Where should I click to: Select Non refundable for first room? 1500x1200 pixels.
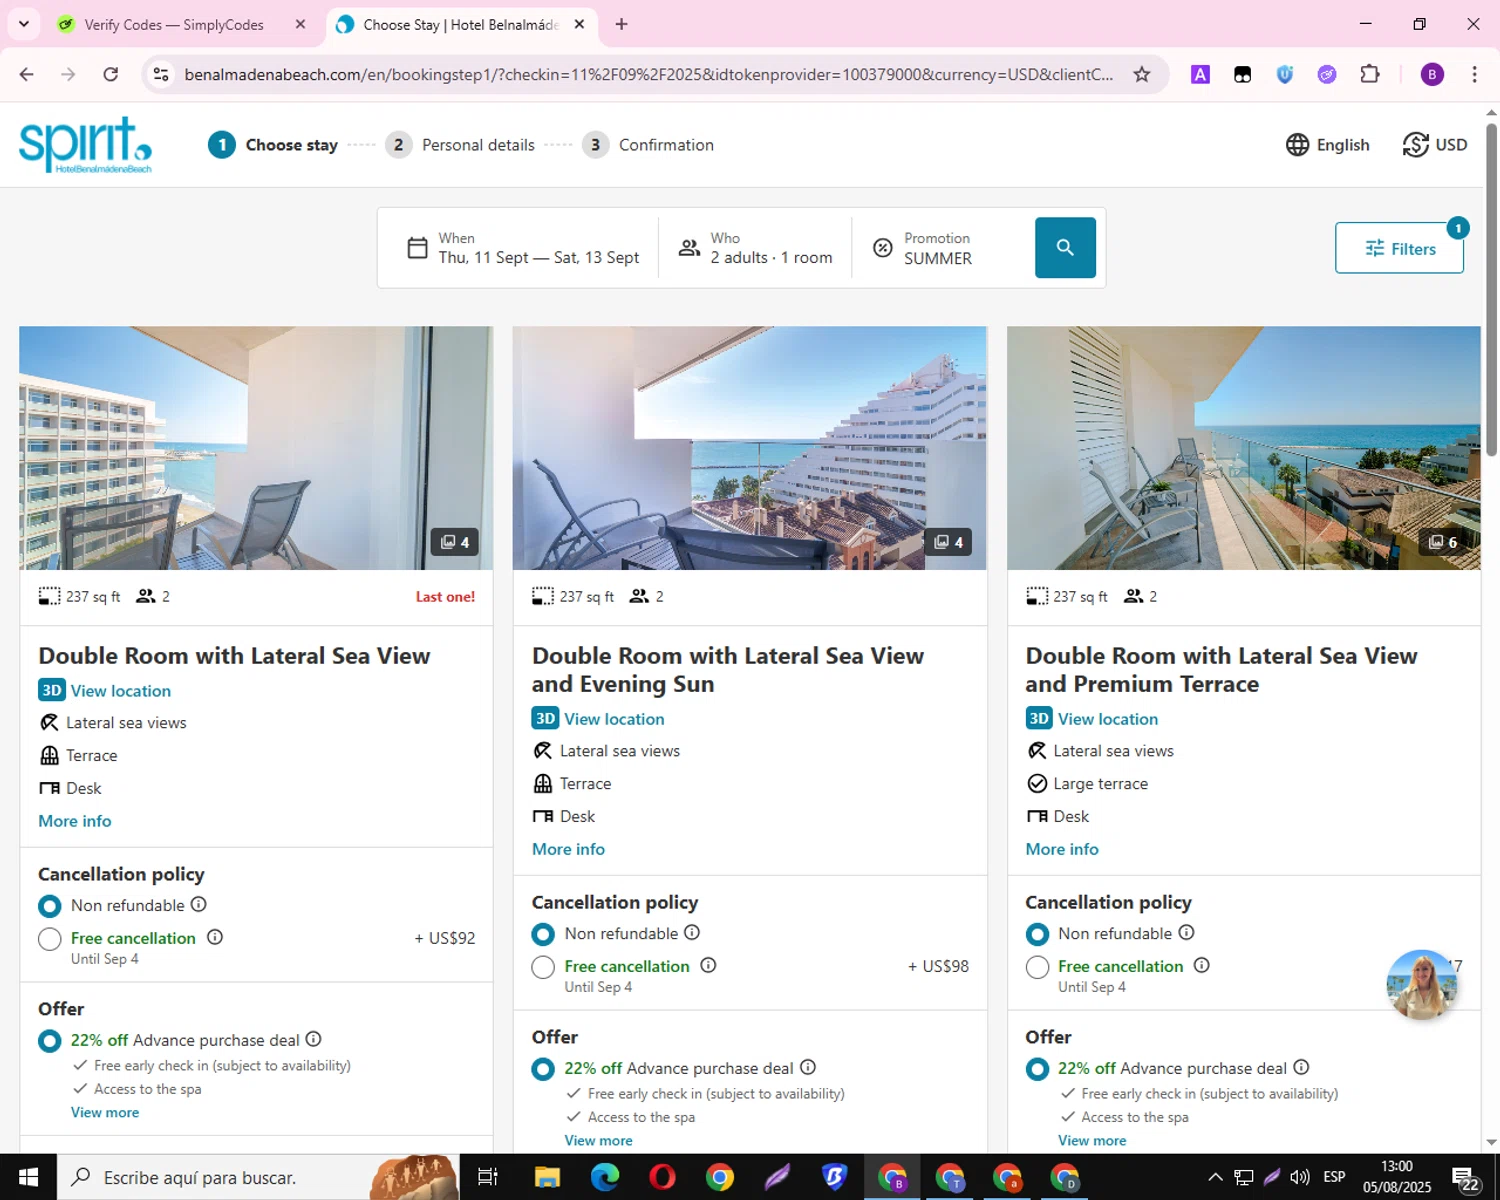(x=50, y=906)
